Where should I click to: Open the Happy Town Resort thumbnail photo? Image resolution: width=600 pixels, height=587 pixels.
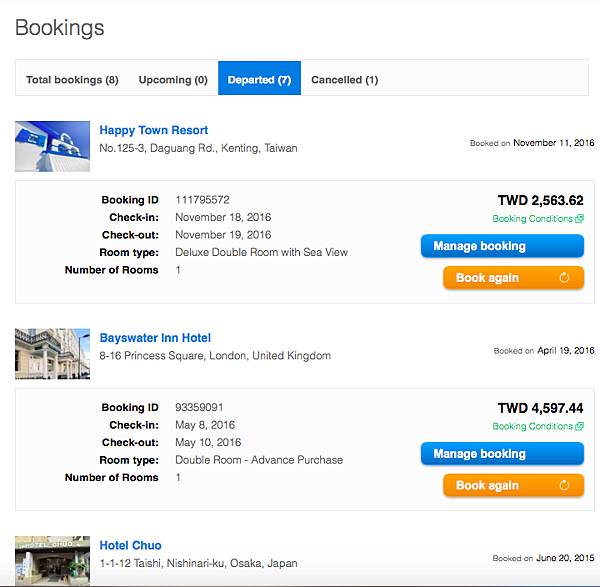(52, 146)
